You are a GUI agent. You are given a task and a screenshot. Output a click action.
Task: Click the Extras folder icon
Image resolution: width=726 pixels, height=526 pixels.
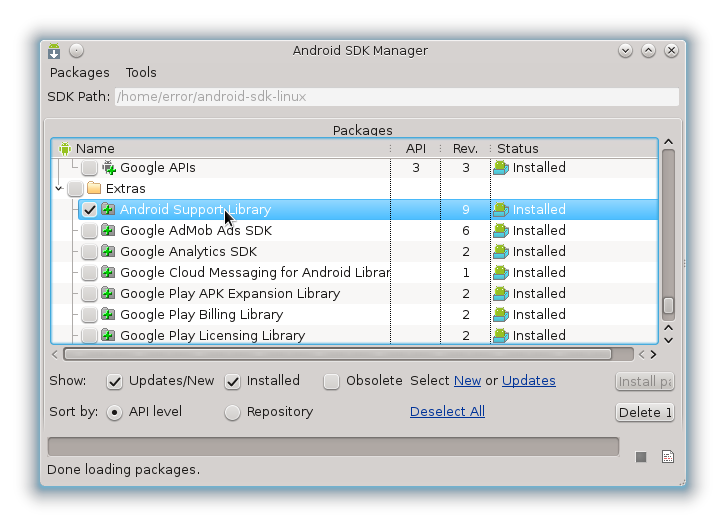[94, 188]
